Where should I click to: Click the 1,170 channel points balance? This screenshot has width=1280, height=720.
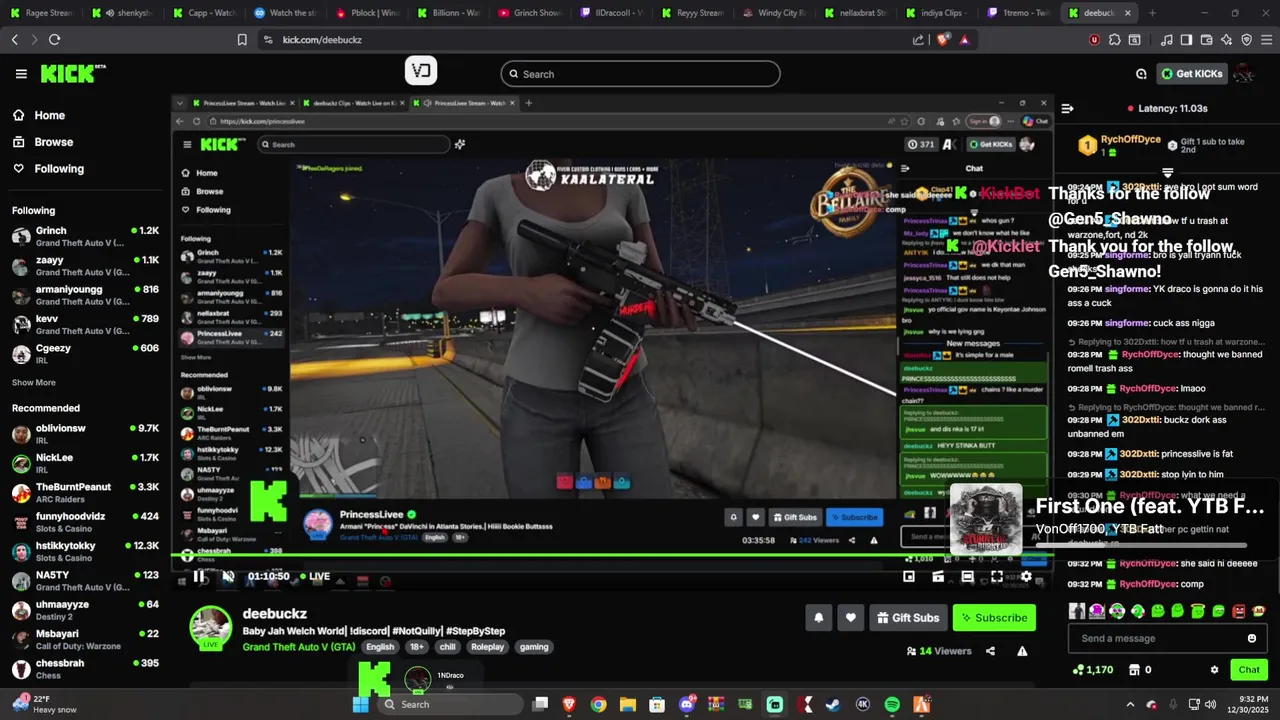point(1092,670)
